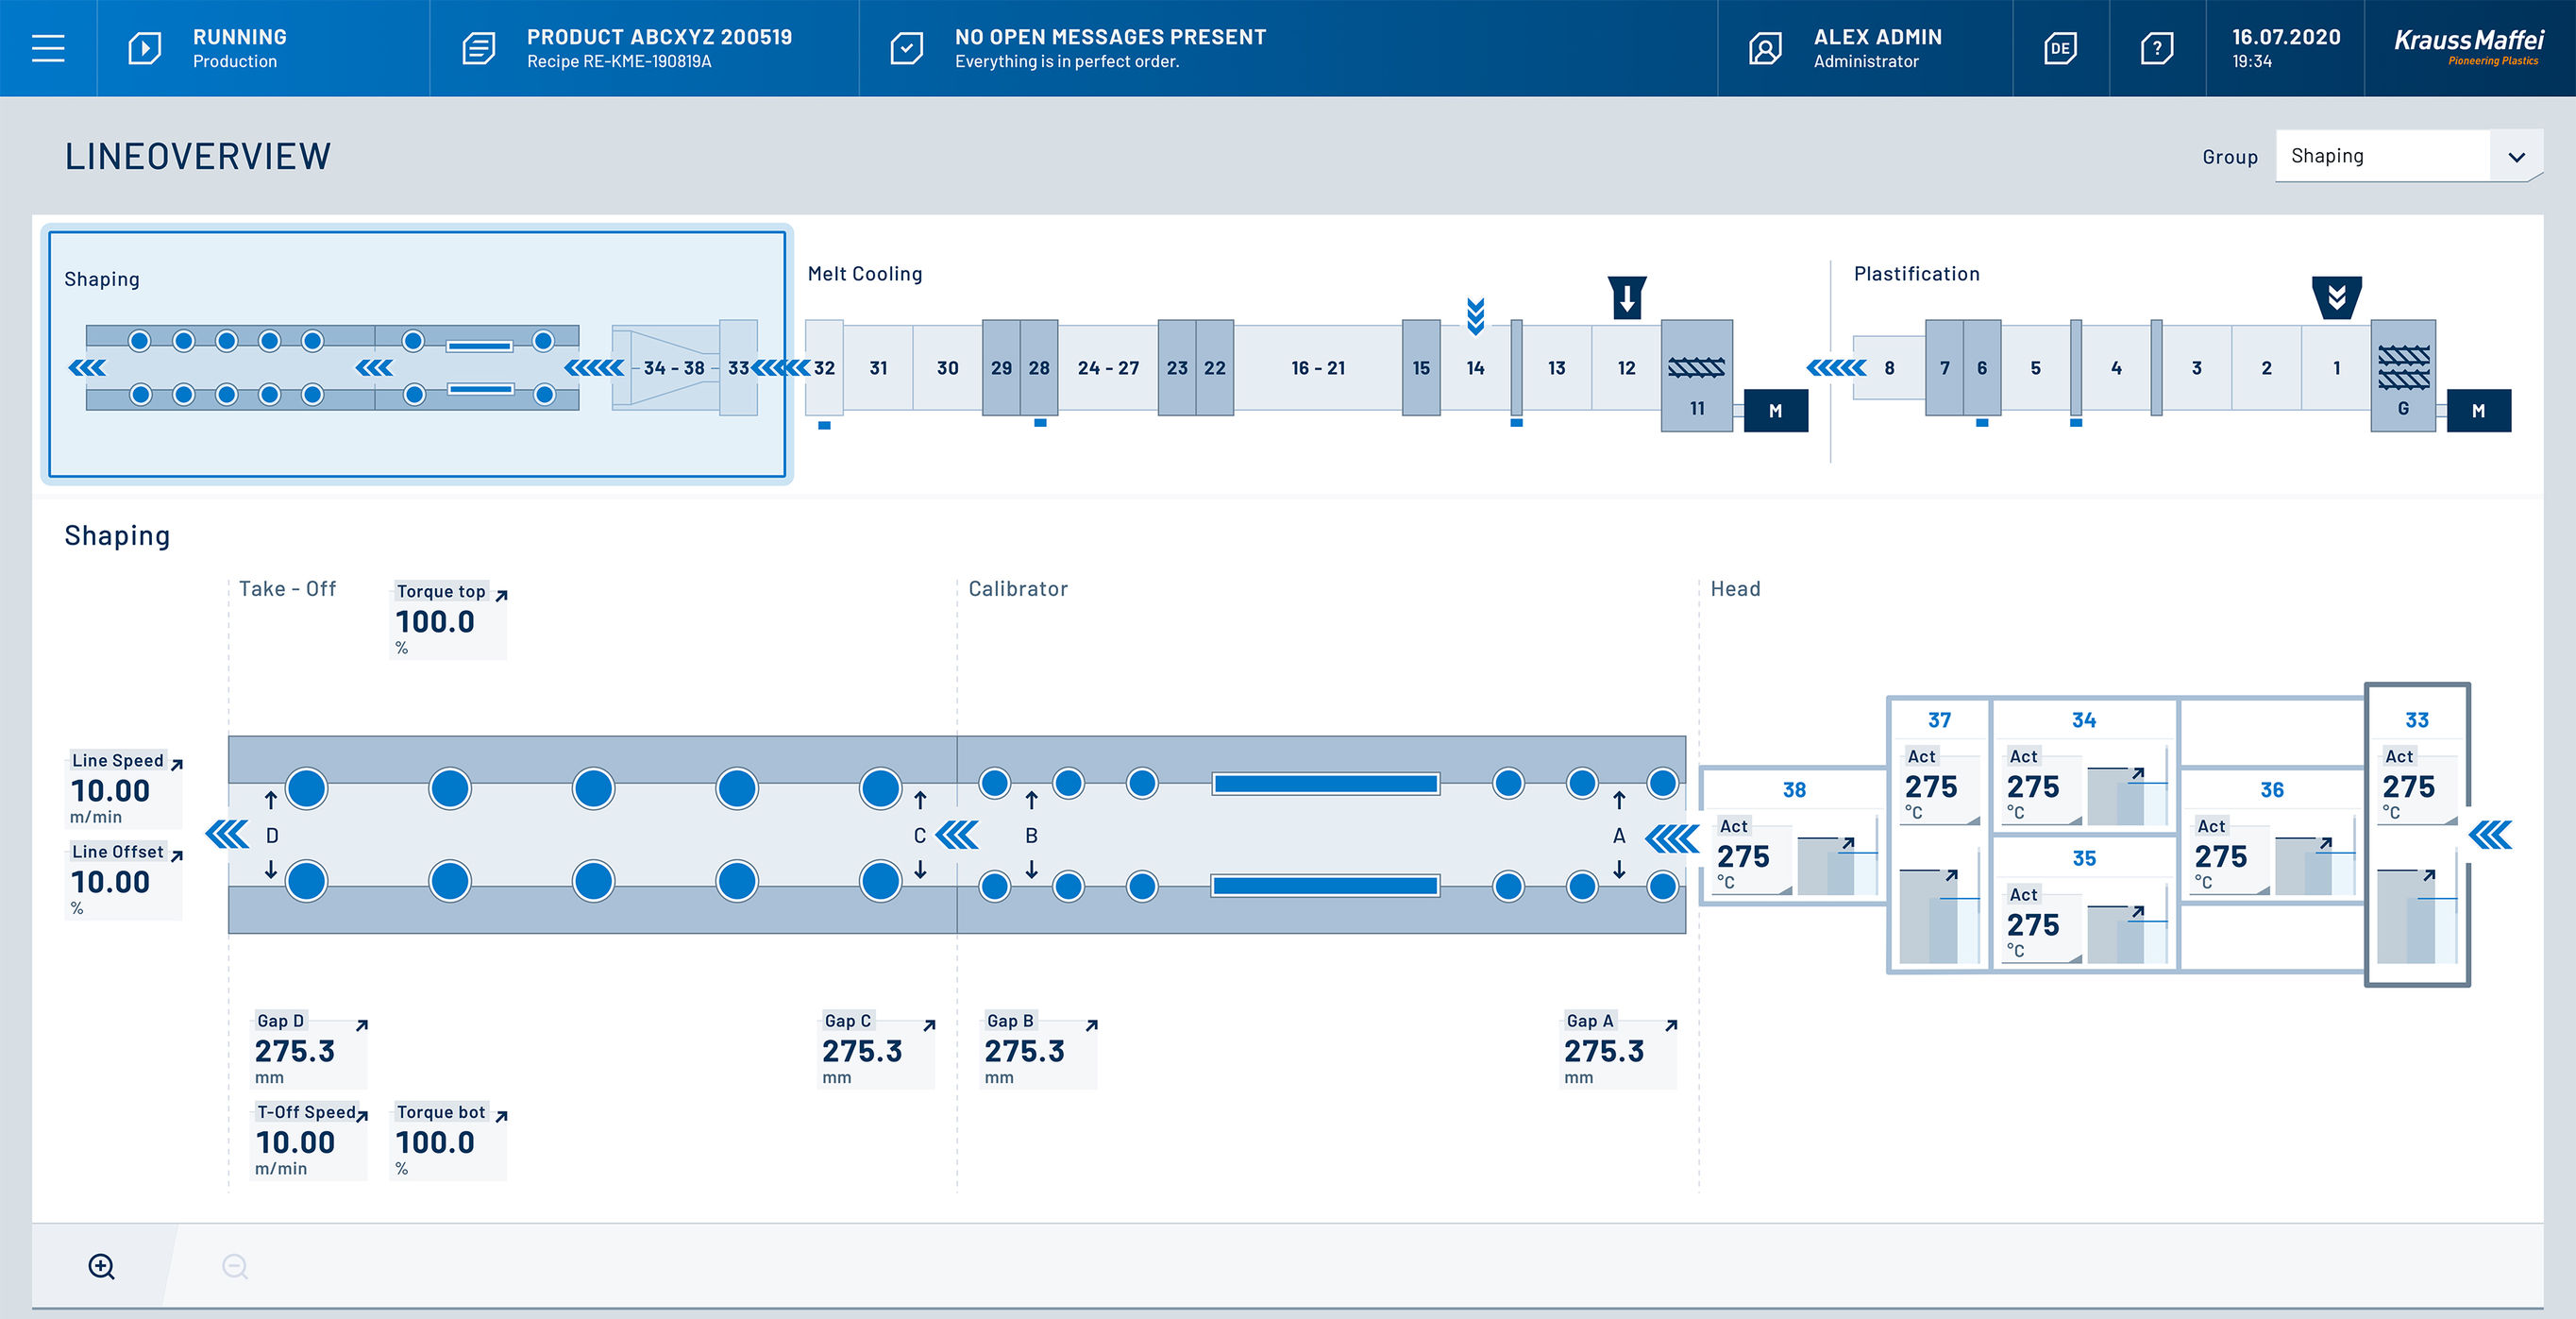Click the zoom in magnifier icon
This screenshot has width=2576, height=1319.
102,1266
